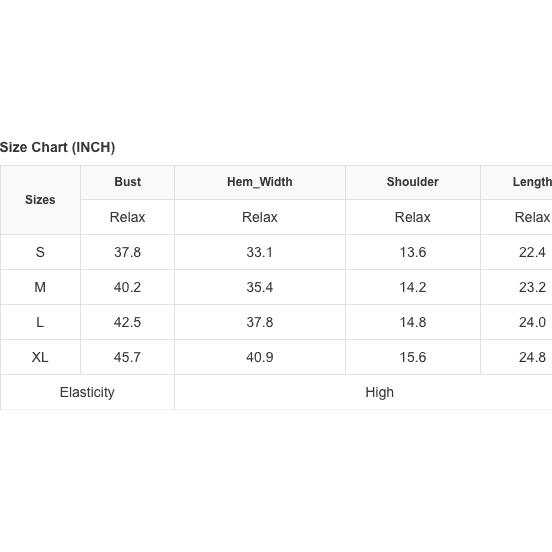
Task: Click Length value 24.8 for size XL
Action: (532, 357)
